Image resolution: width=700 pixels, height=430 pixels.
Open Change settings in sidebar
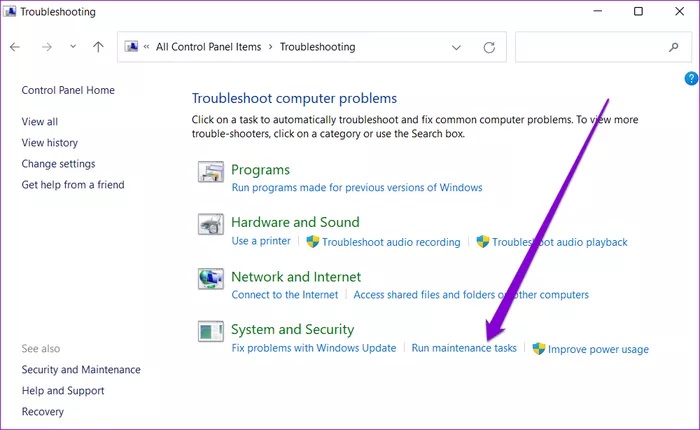(58, 164)
